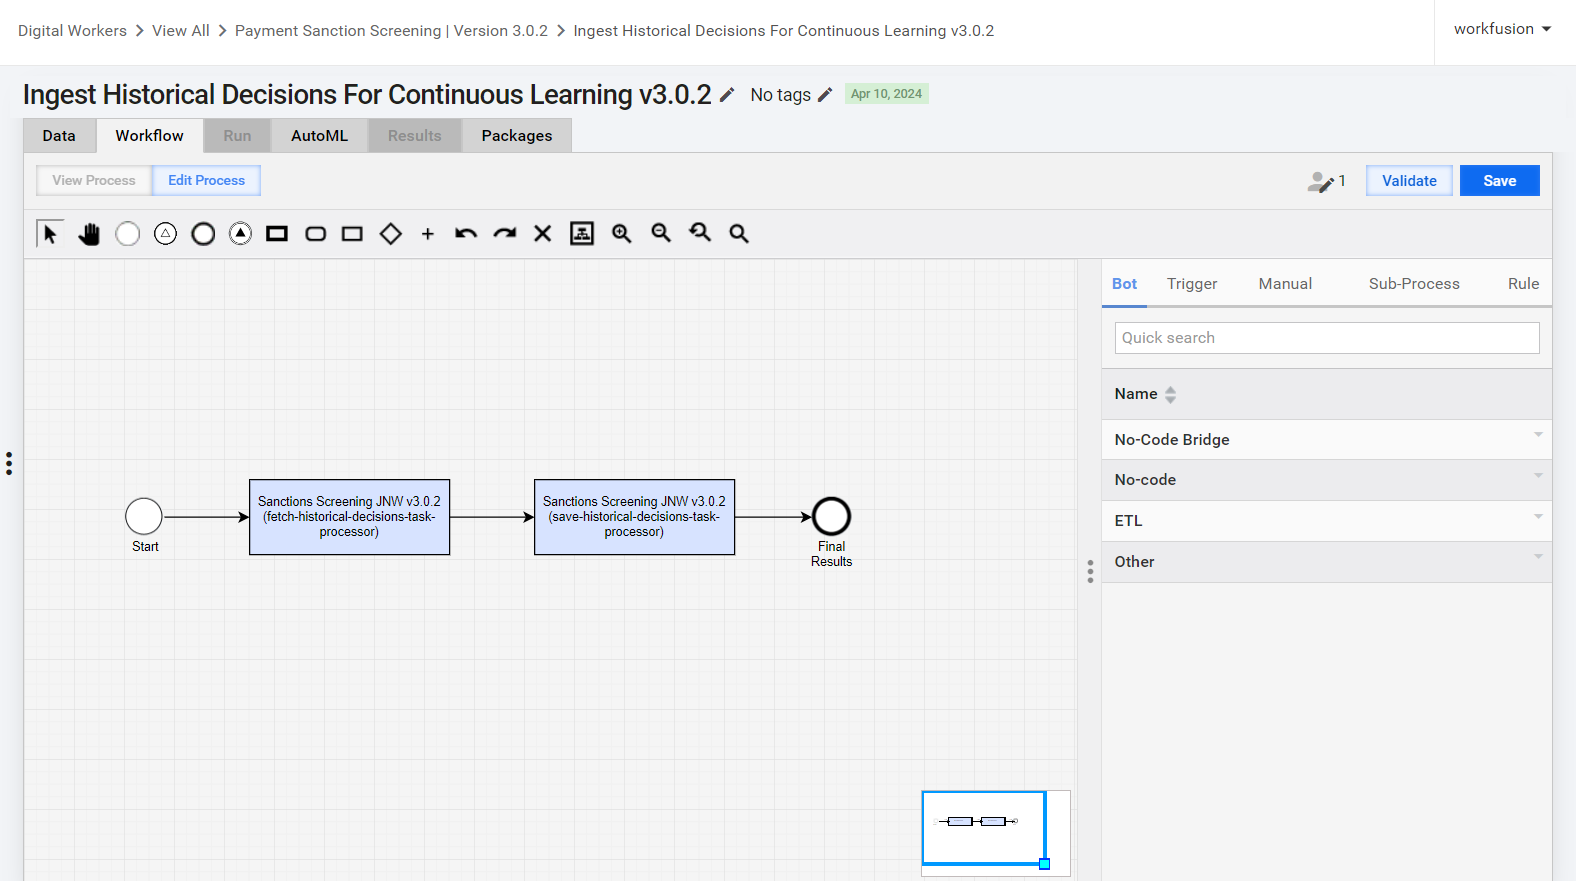The height and width of the screenshot is (881, 1576).
Task: Delete selected element with the X tool
Action: pos(543,233)
